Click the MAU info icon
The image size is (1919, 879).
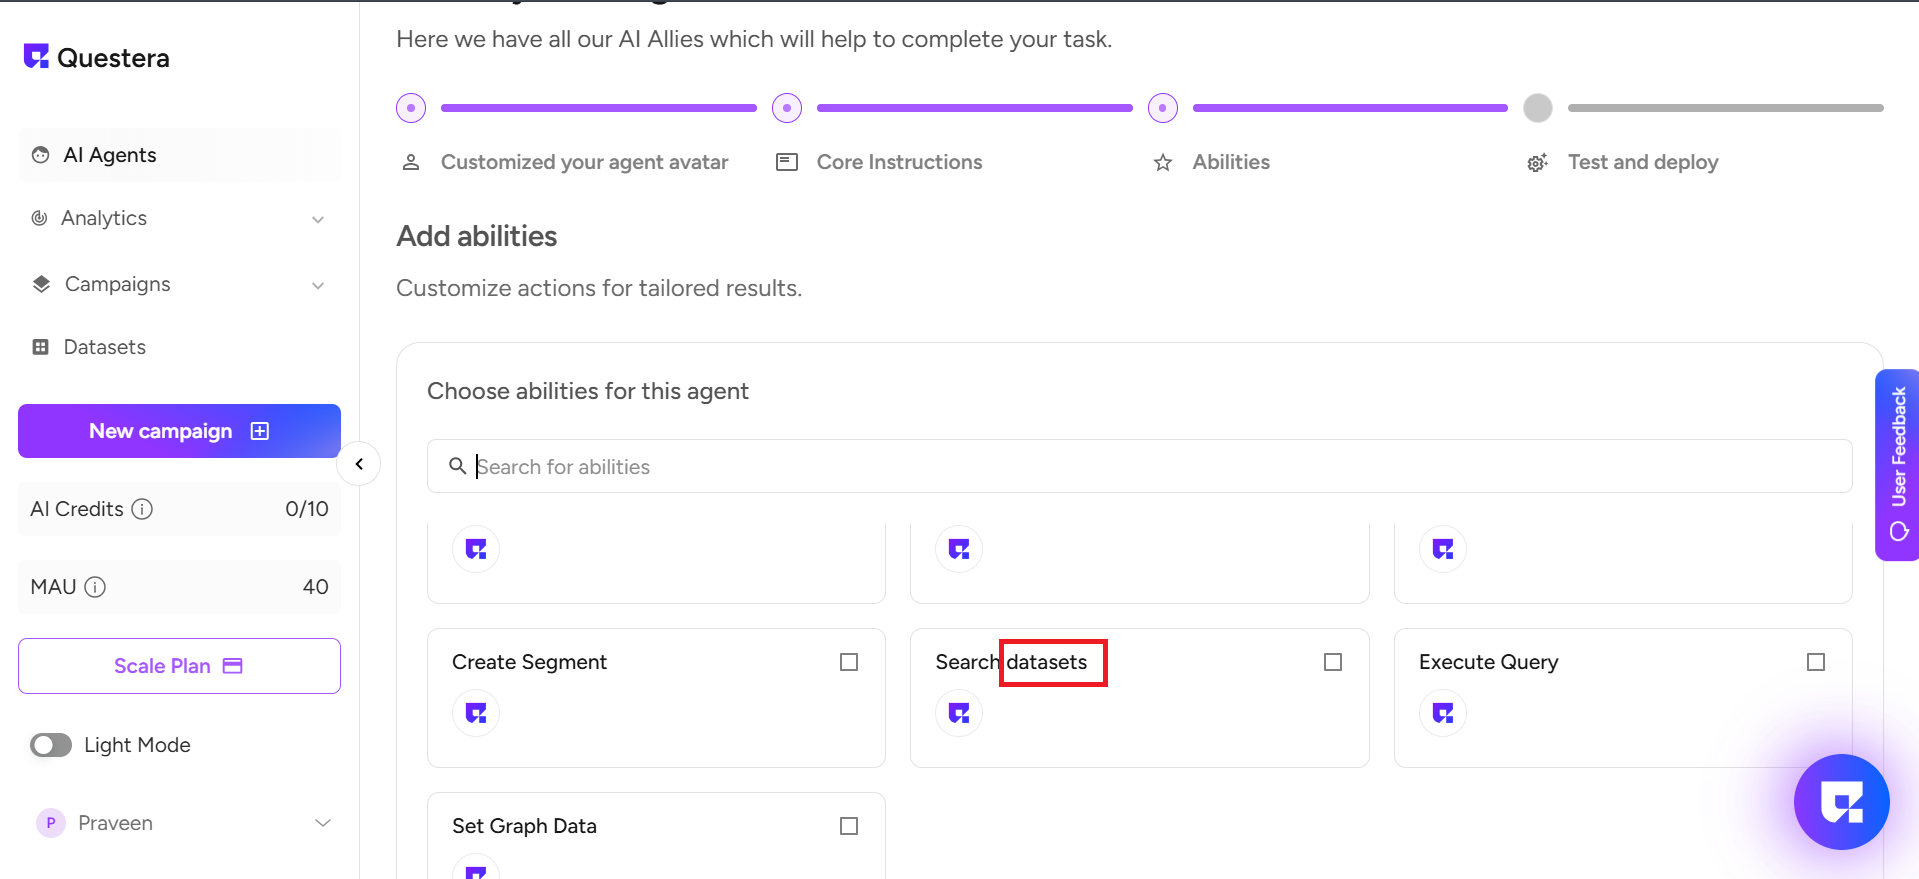click(95, 587)
